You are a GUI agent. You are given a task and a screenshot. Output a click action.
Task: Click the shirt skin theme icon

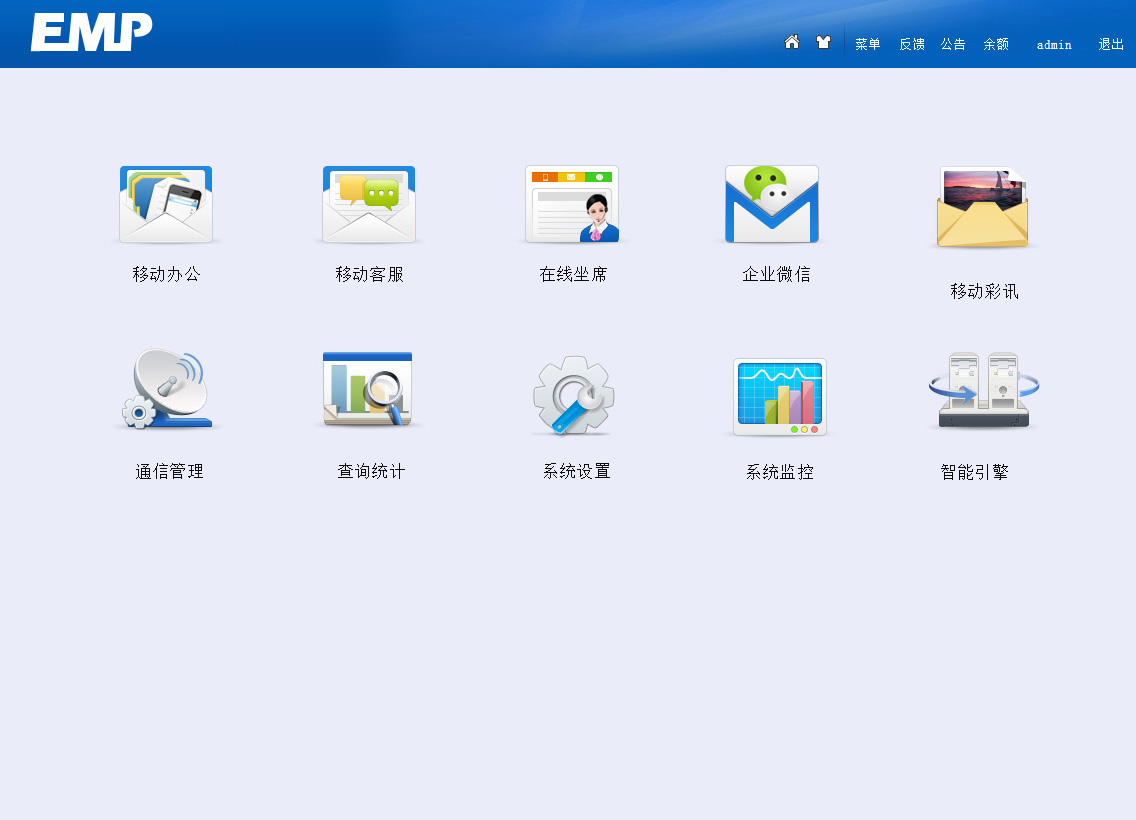[823, 42]
